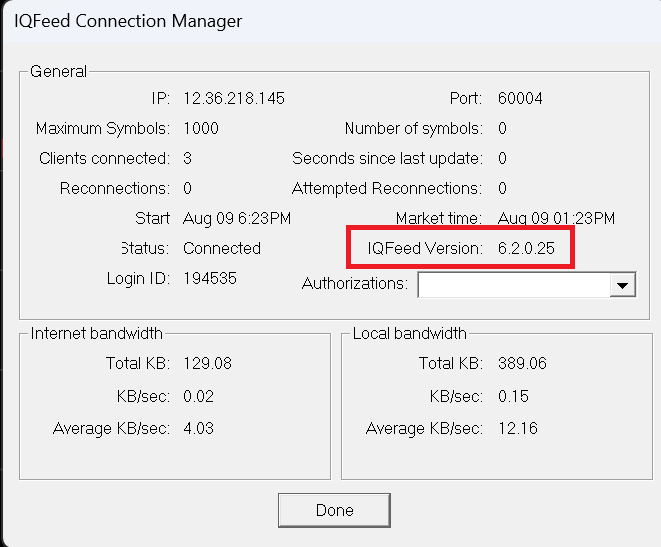
Task: Click Local bandwidth Total KB value 389.06
Action: point(522,364)
